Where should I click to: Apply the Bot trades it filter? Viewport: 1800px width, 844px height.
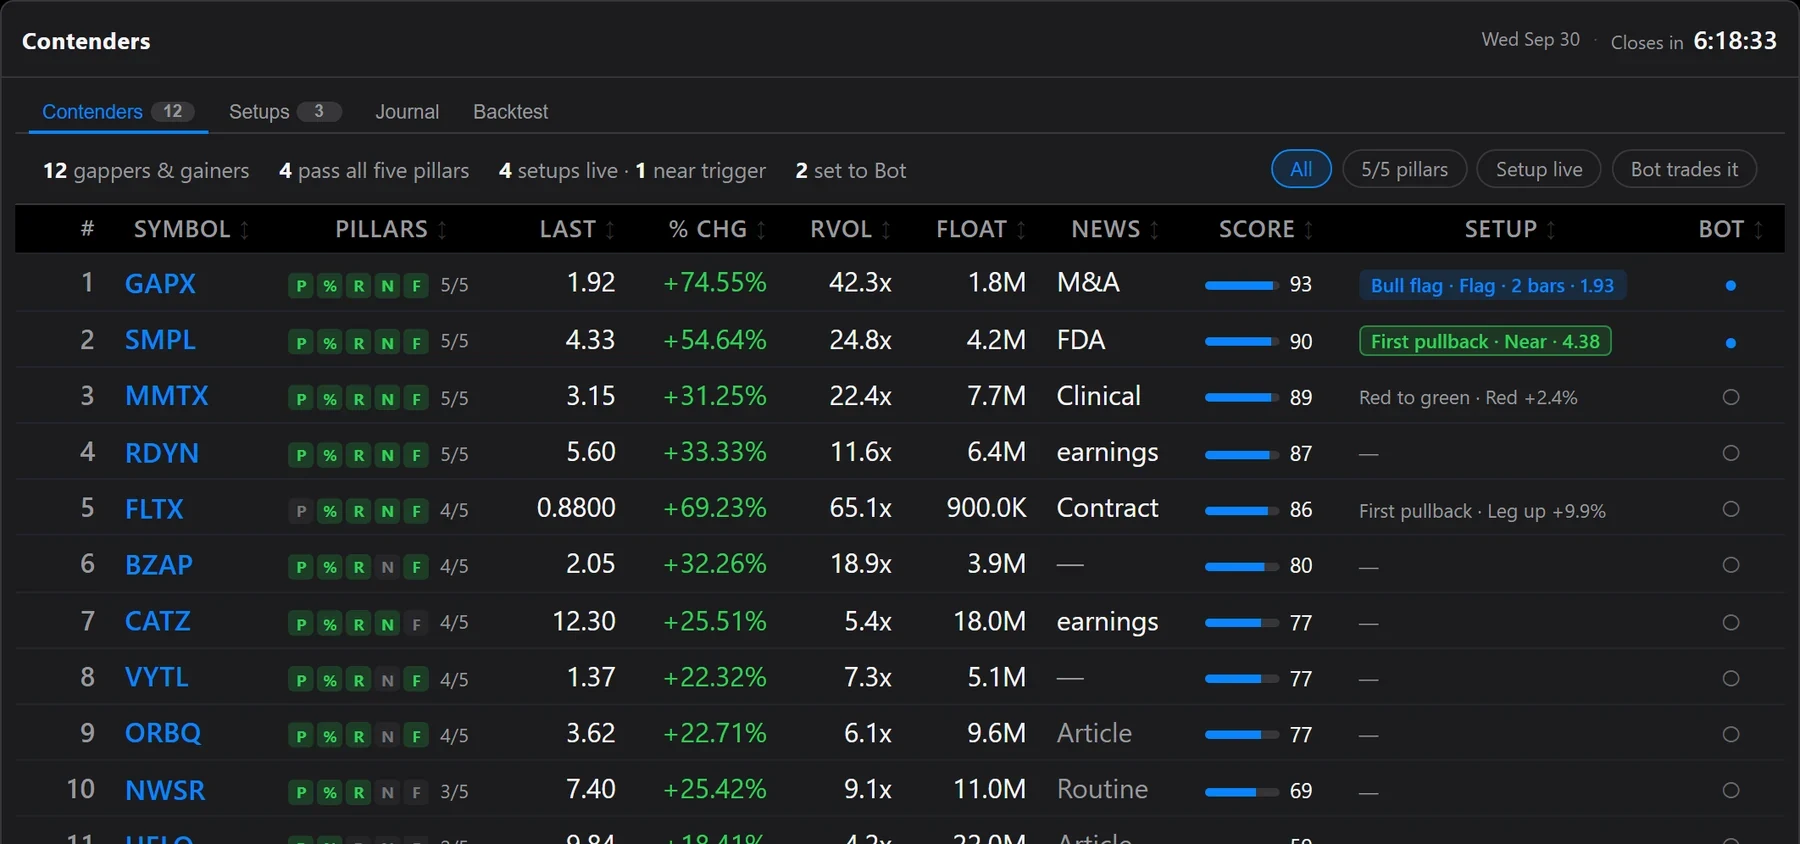tap(1684, 169)
